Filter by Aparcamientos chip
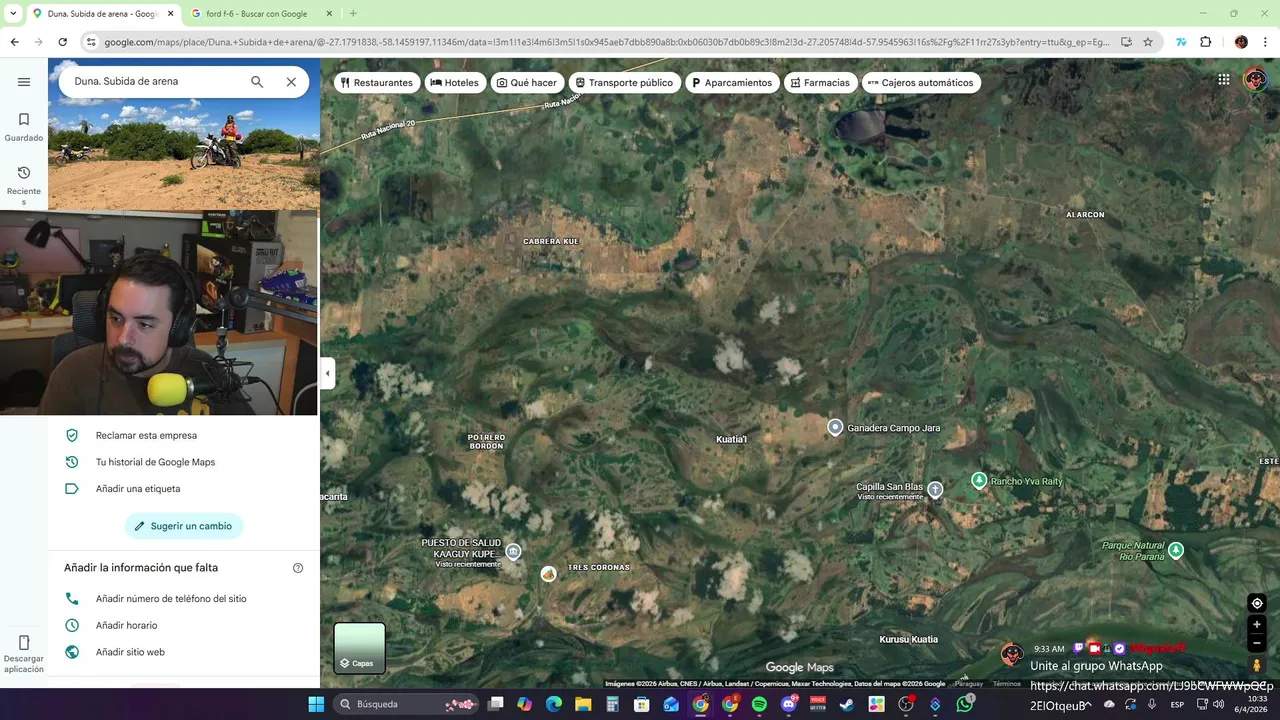1280x720 pixels. 731,83
